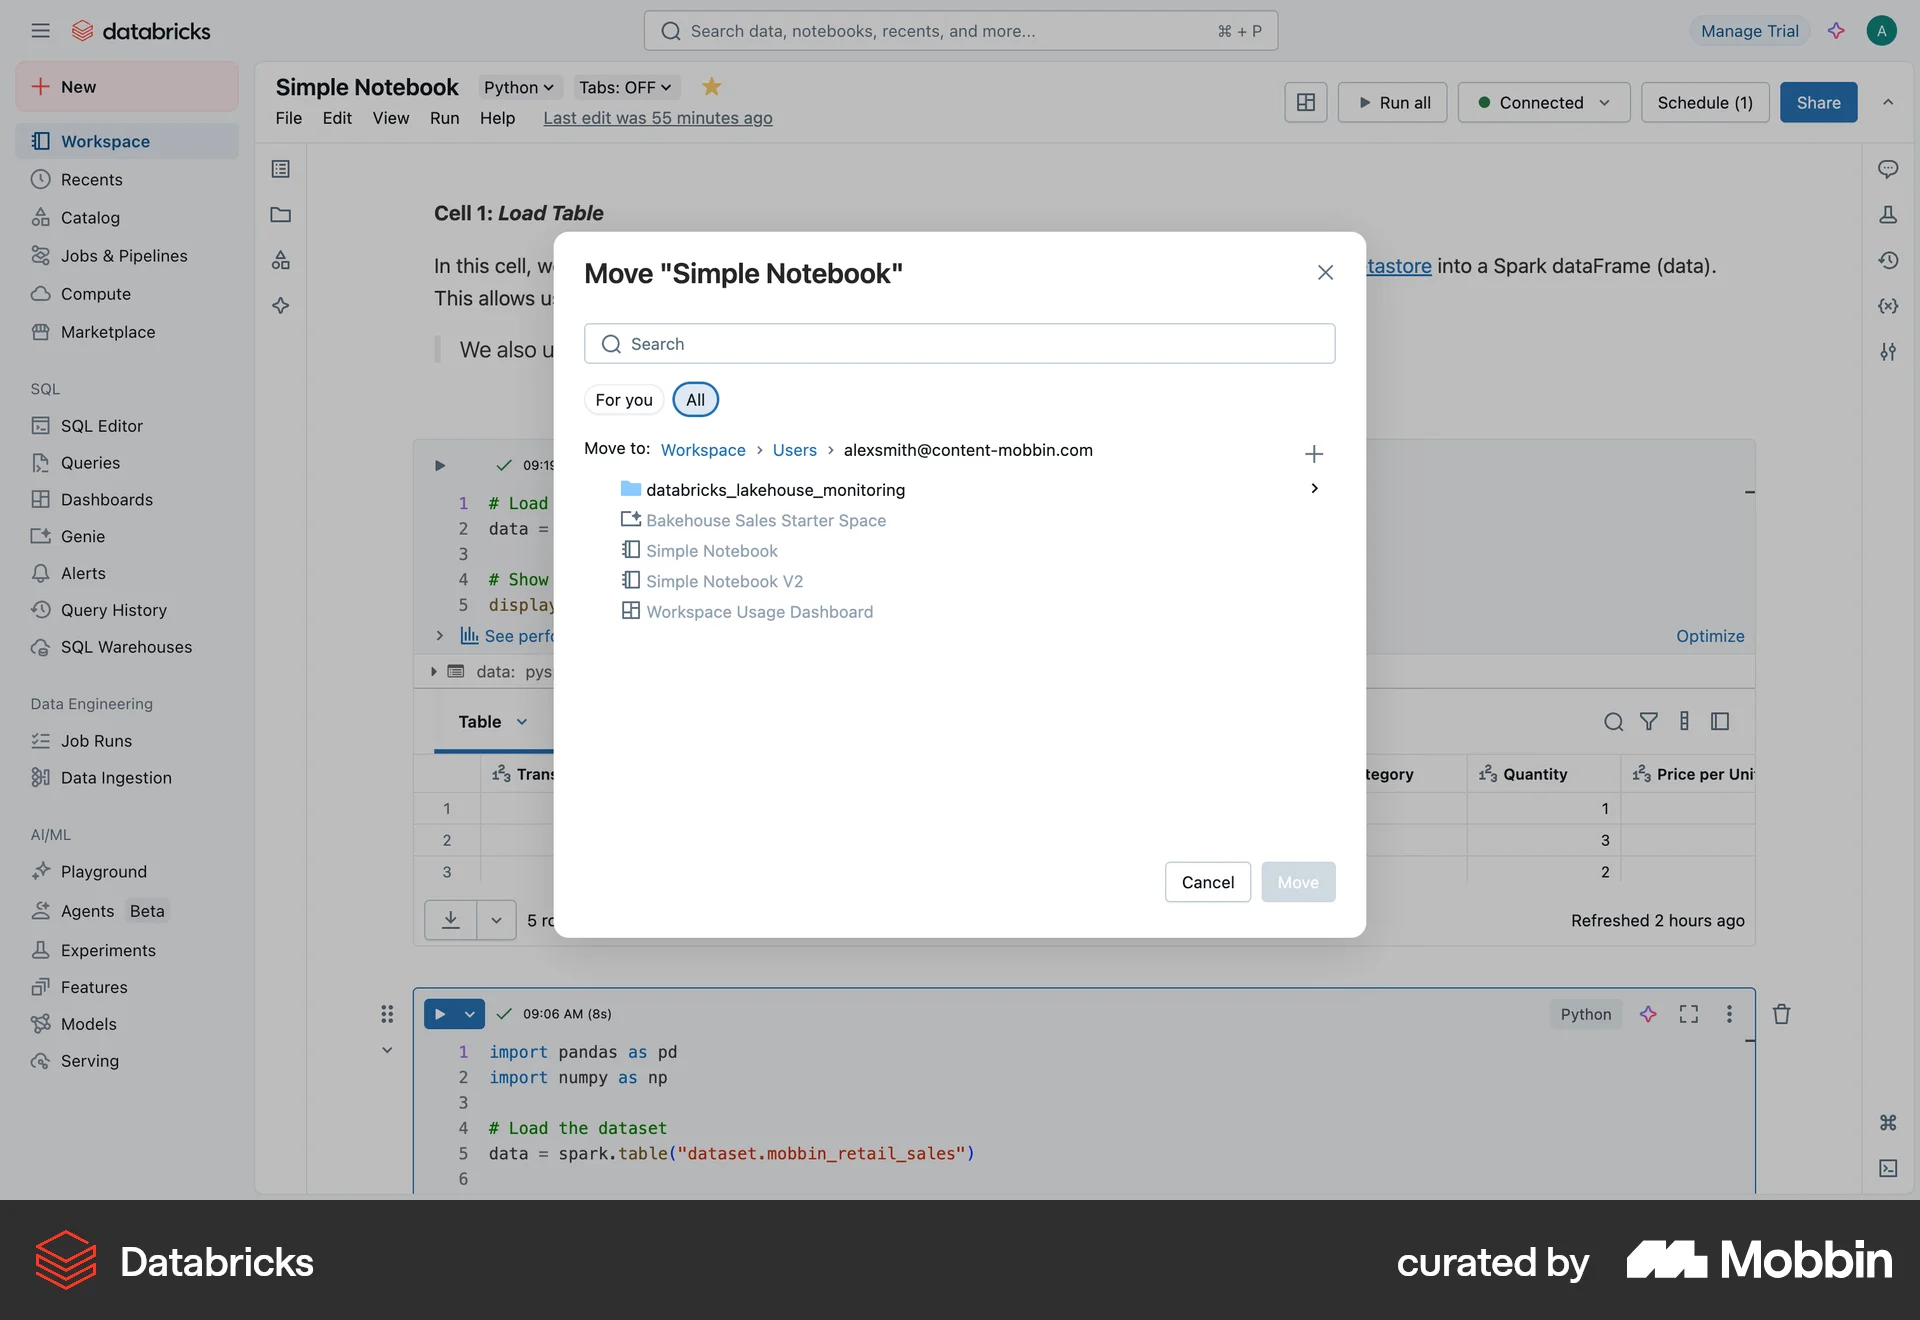Viewport: 1920px width, 1320px height.
Task: Expand the databricks_lakehouse_monitoring folder
Action: pyautogui.click(x=1313, y=489)
